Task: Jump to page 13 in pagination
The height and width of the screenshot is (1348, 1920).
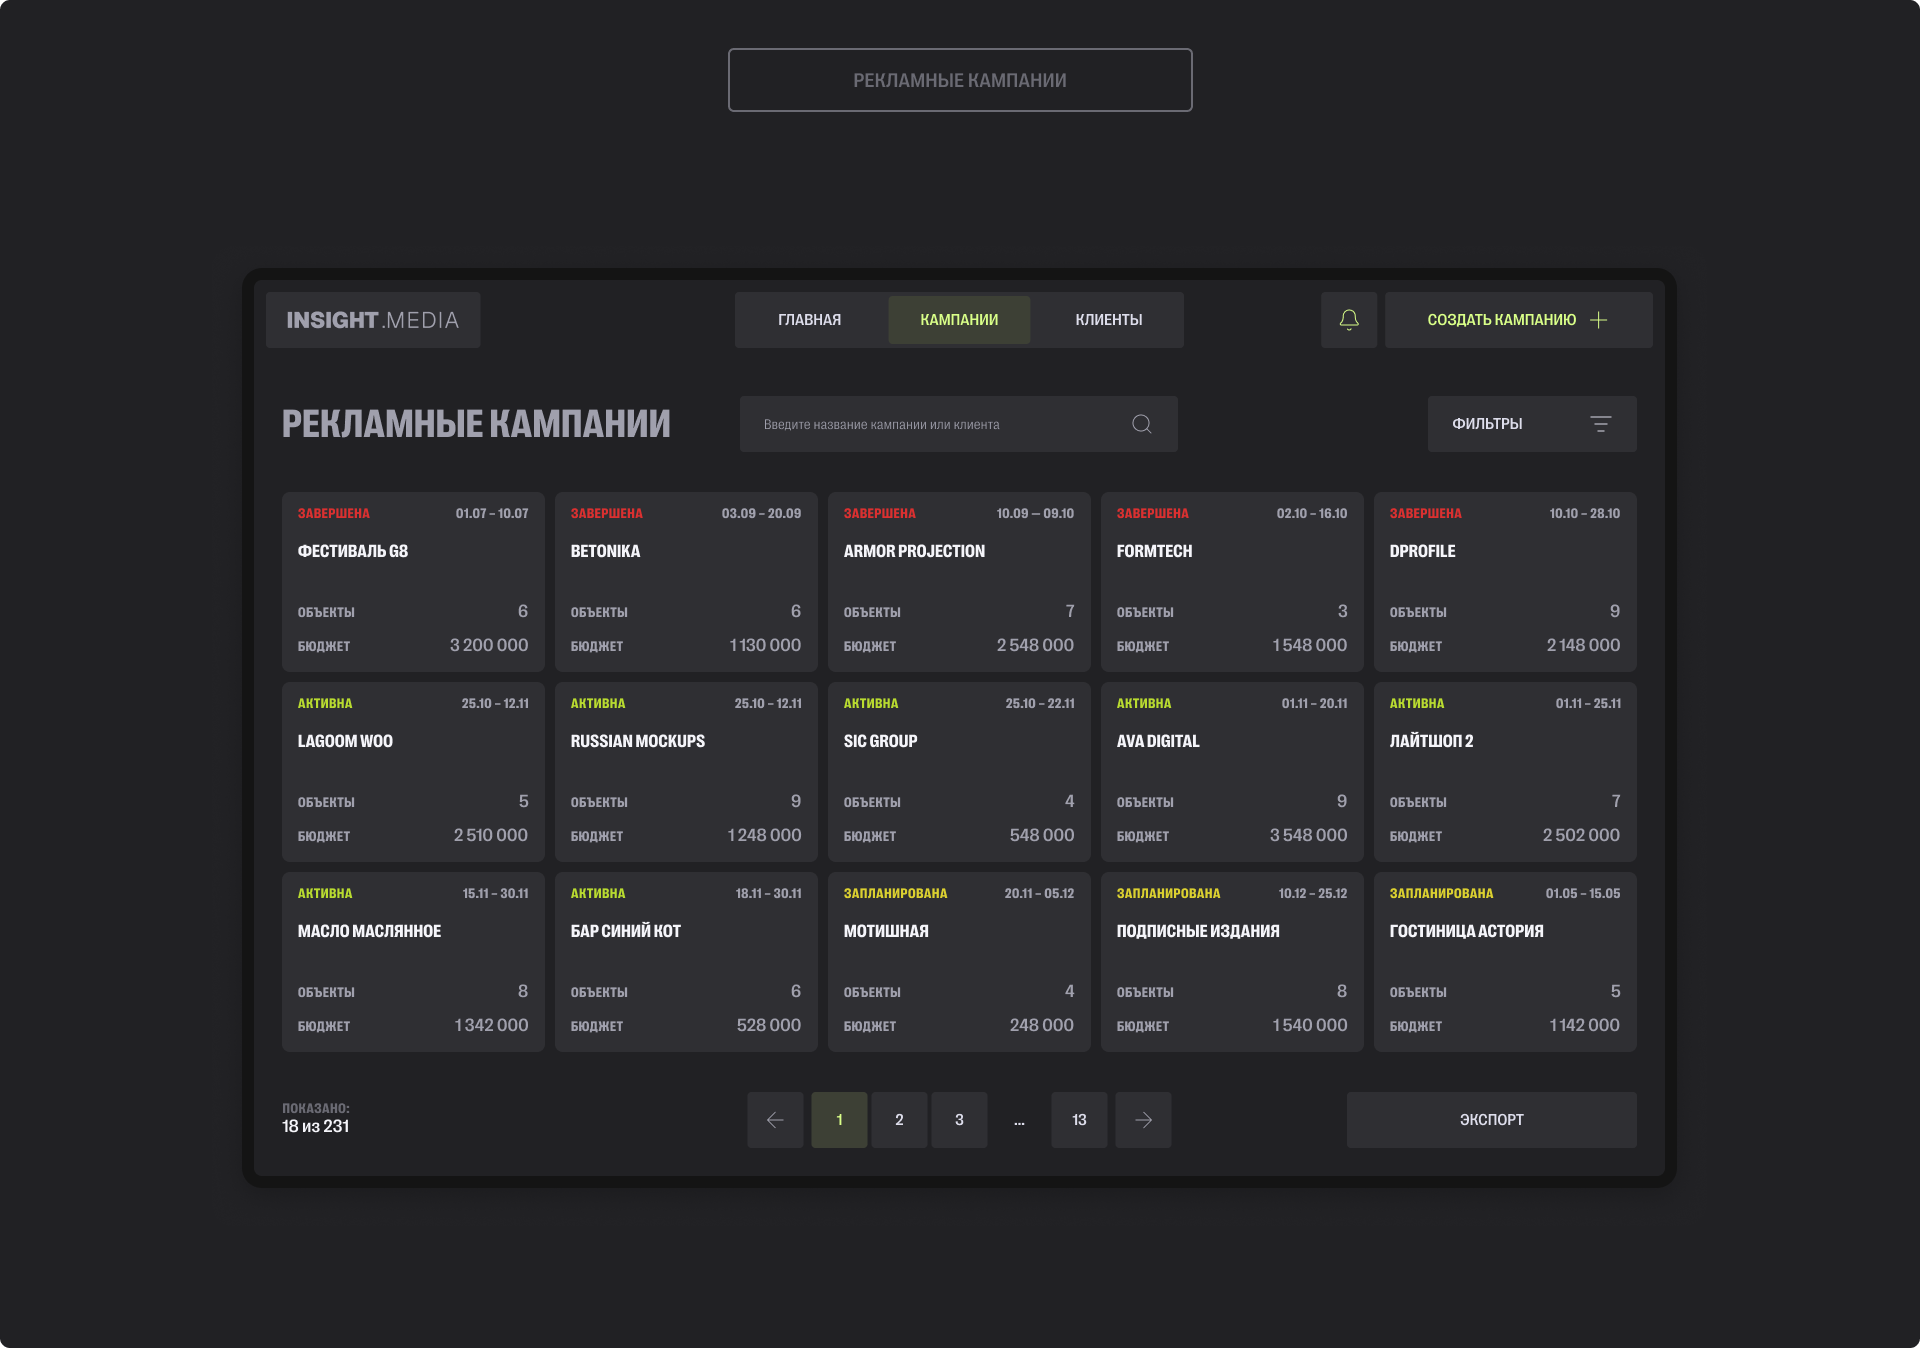Action: (x=1079, y=1120)
